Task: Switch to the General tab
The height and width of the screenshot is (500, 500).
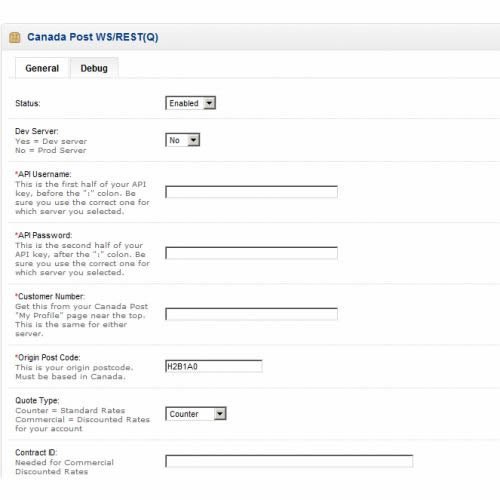Action: [42, 68]
